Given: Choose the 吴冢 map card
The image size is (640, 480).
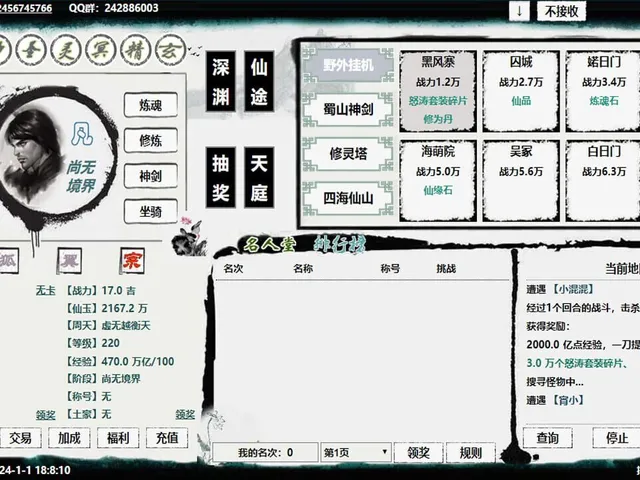Looking at the screenshot, I should (521, 181).
